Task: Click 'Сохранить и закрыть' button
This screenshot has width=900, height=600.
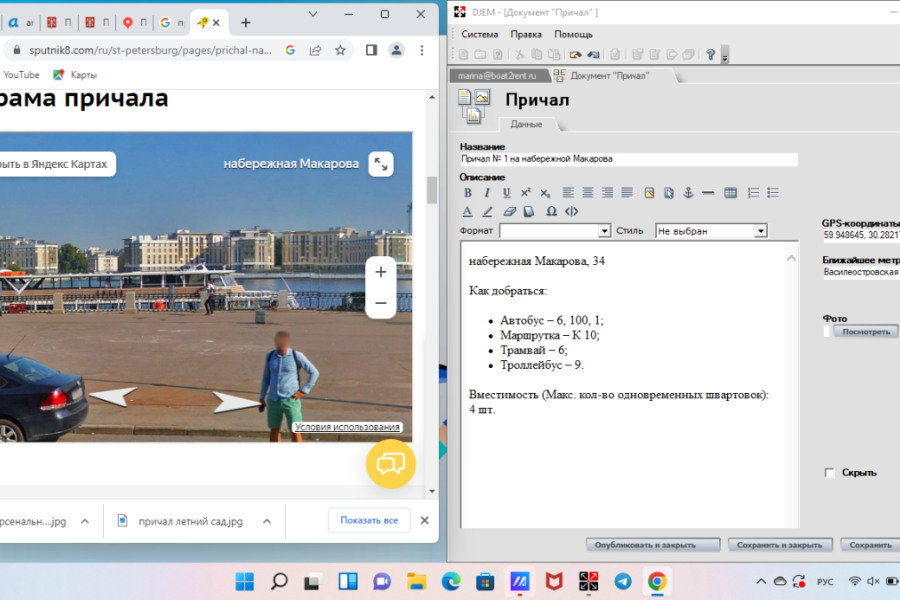Action: (779, 545)
